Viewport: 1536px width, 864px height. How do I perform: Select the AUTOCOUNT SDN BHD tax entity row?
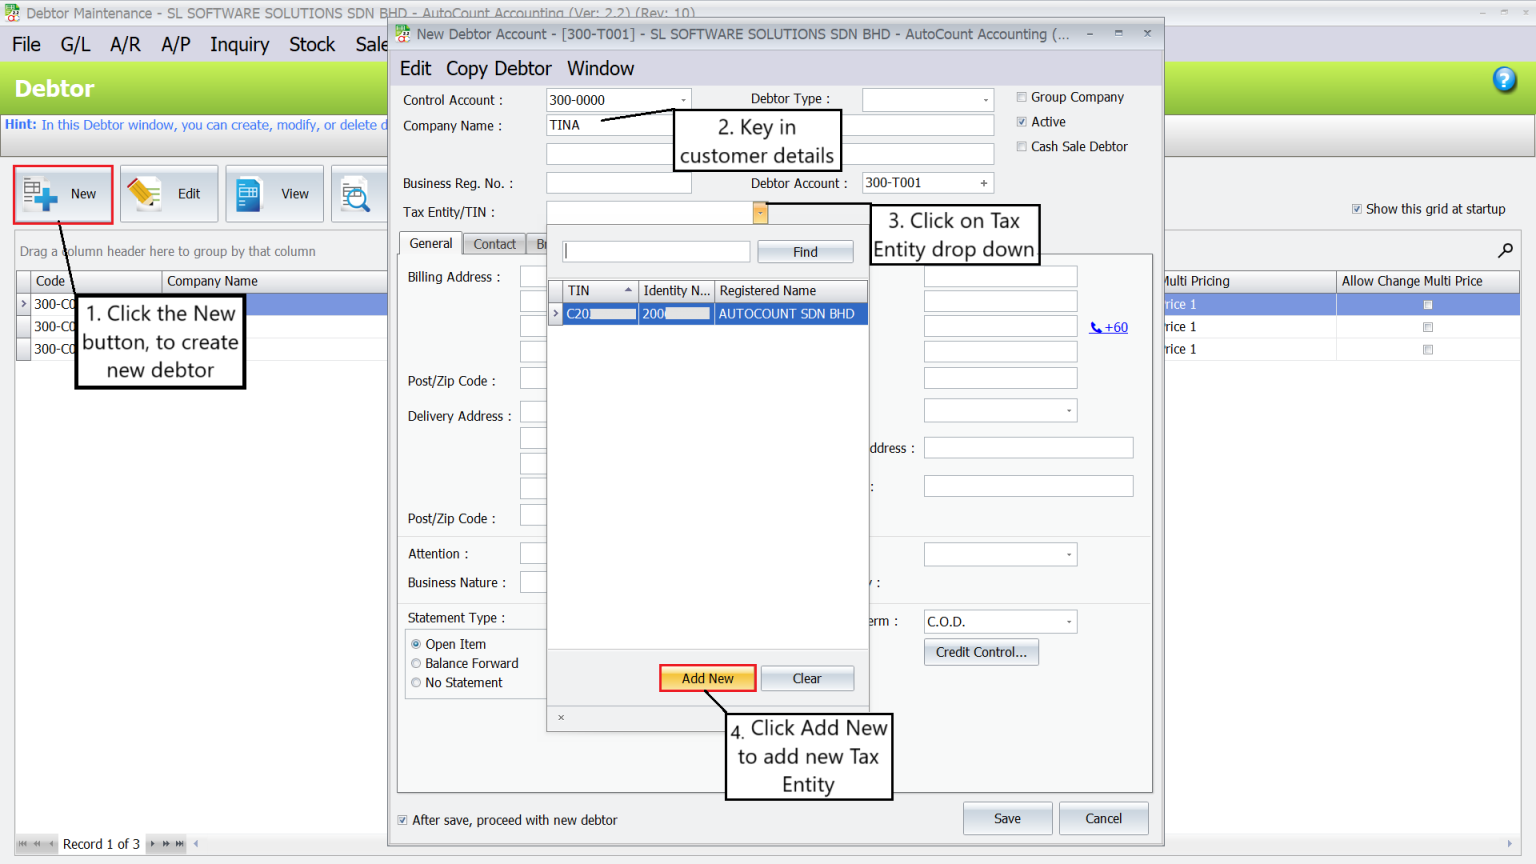pos(709,314)
